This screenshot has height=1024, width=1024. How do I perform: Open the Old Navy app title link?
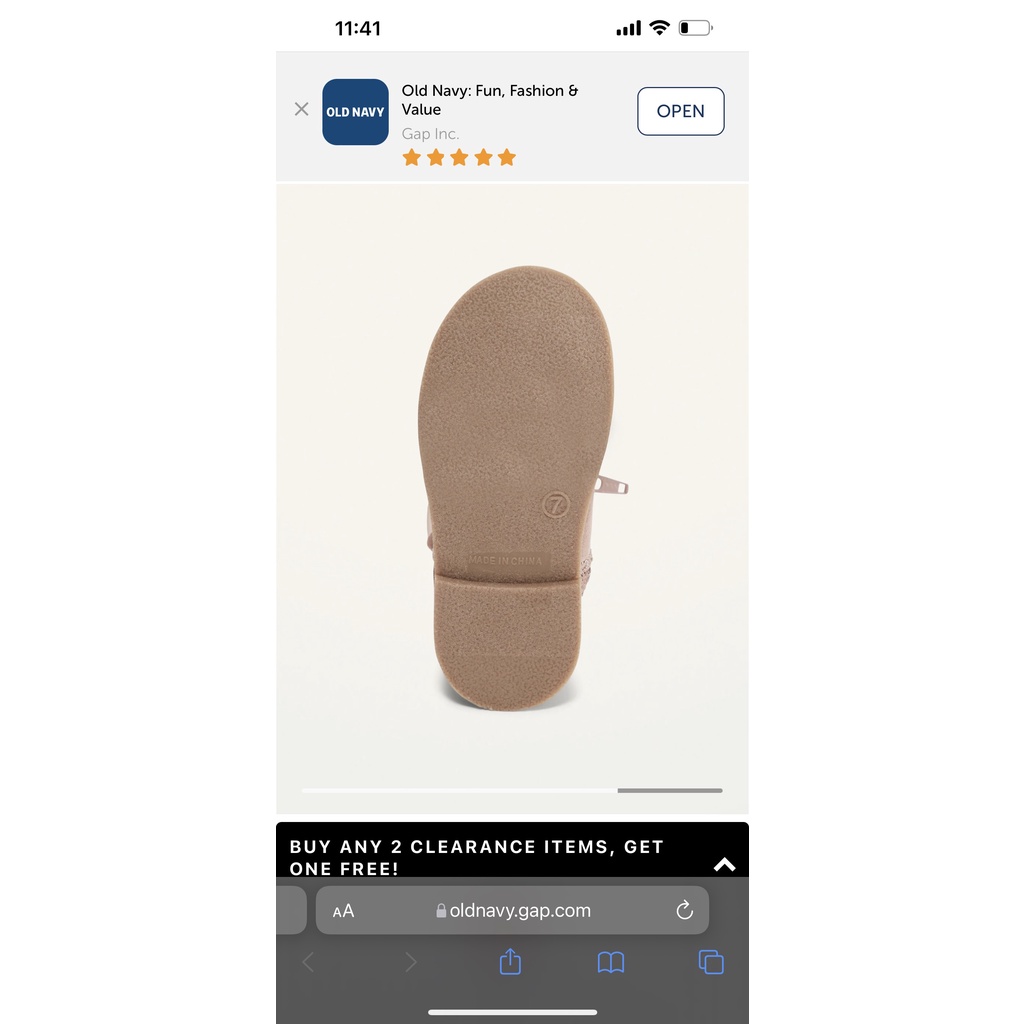click(490, 100)
